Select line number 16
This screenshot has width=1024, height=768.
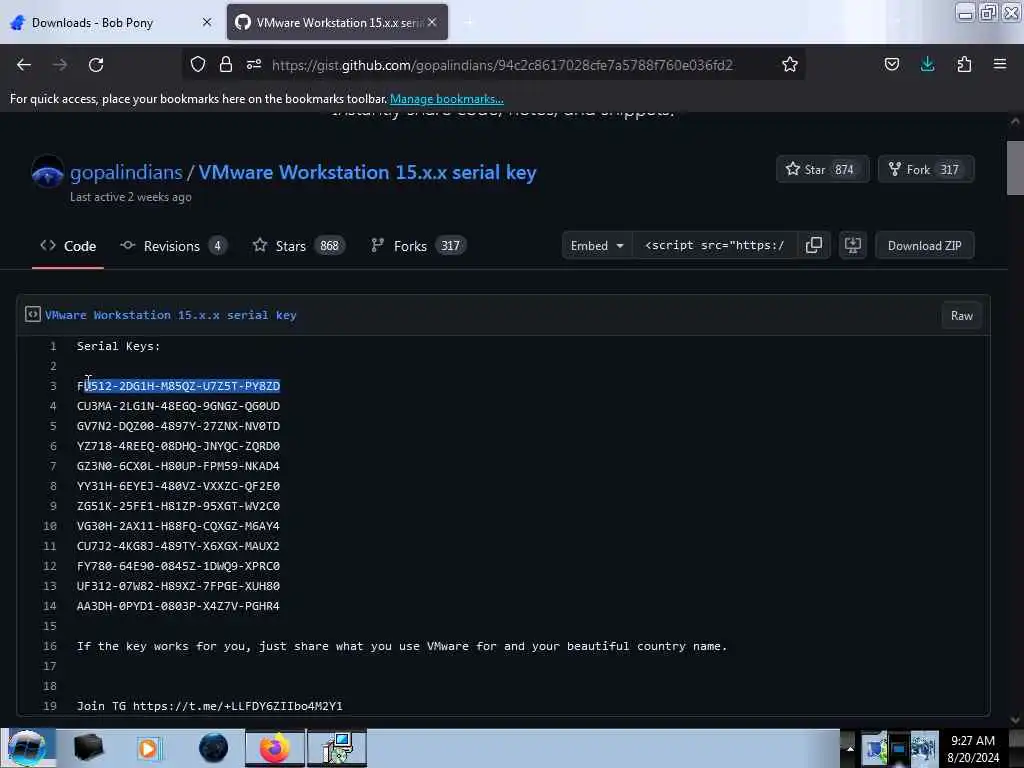click(50, 646)
